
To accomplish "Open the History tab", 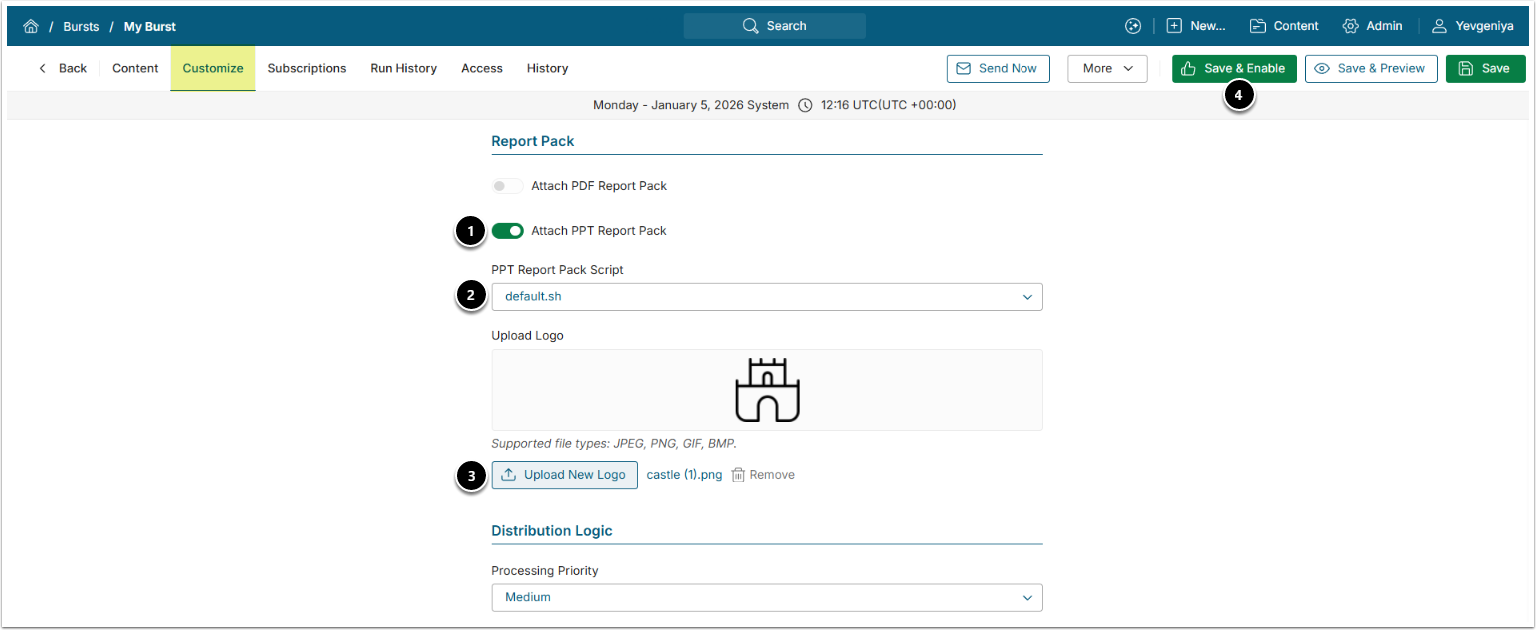I will point(547,68).
